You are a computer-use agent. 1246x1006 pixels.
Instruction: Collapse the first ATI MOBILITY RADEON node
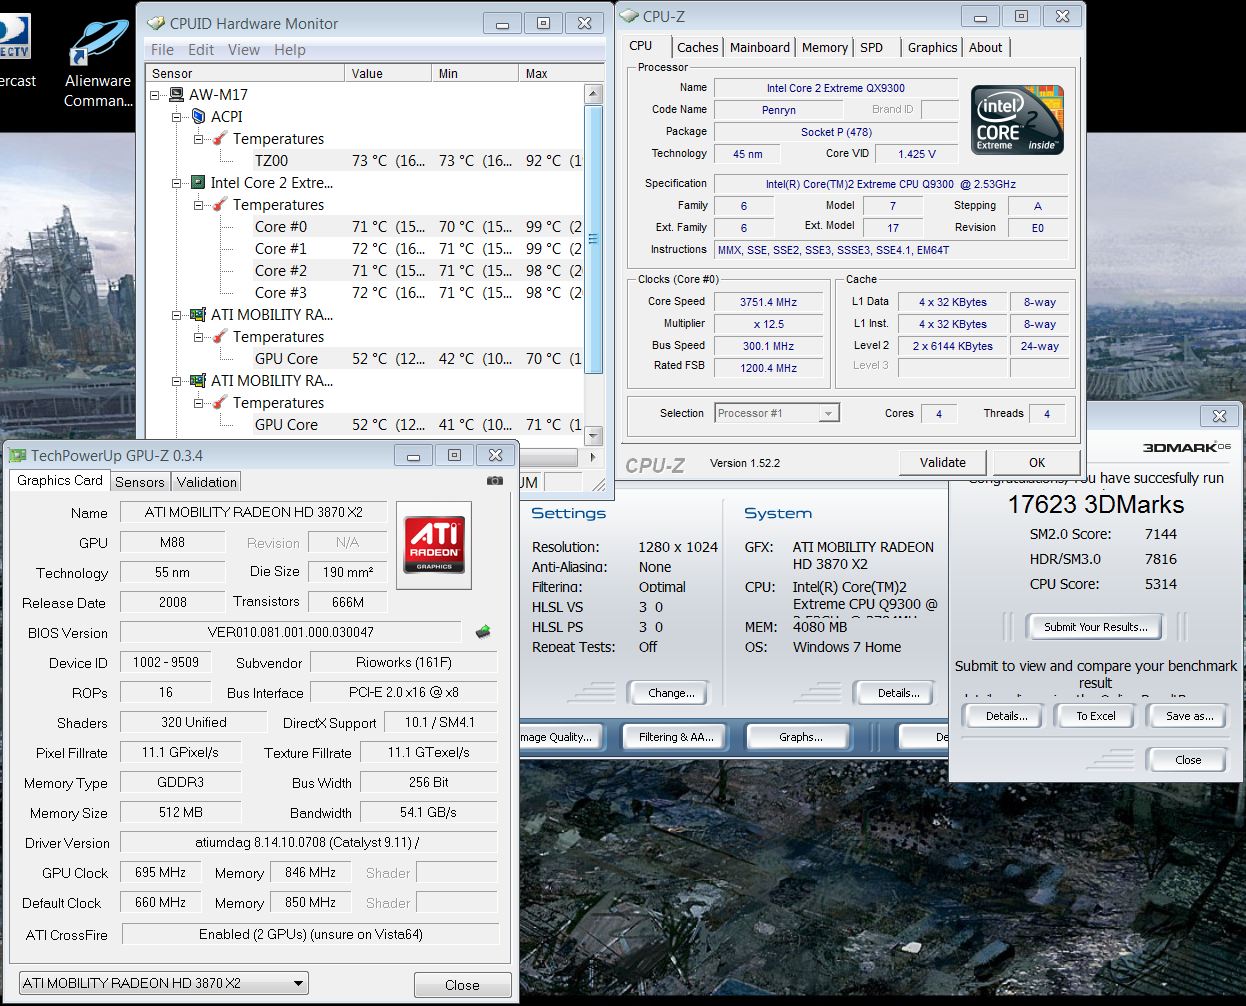tap(177, 315)
